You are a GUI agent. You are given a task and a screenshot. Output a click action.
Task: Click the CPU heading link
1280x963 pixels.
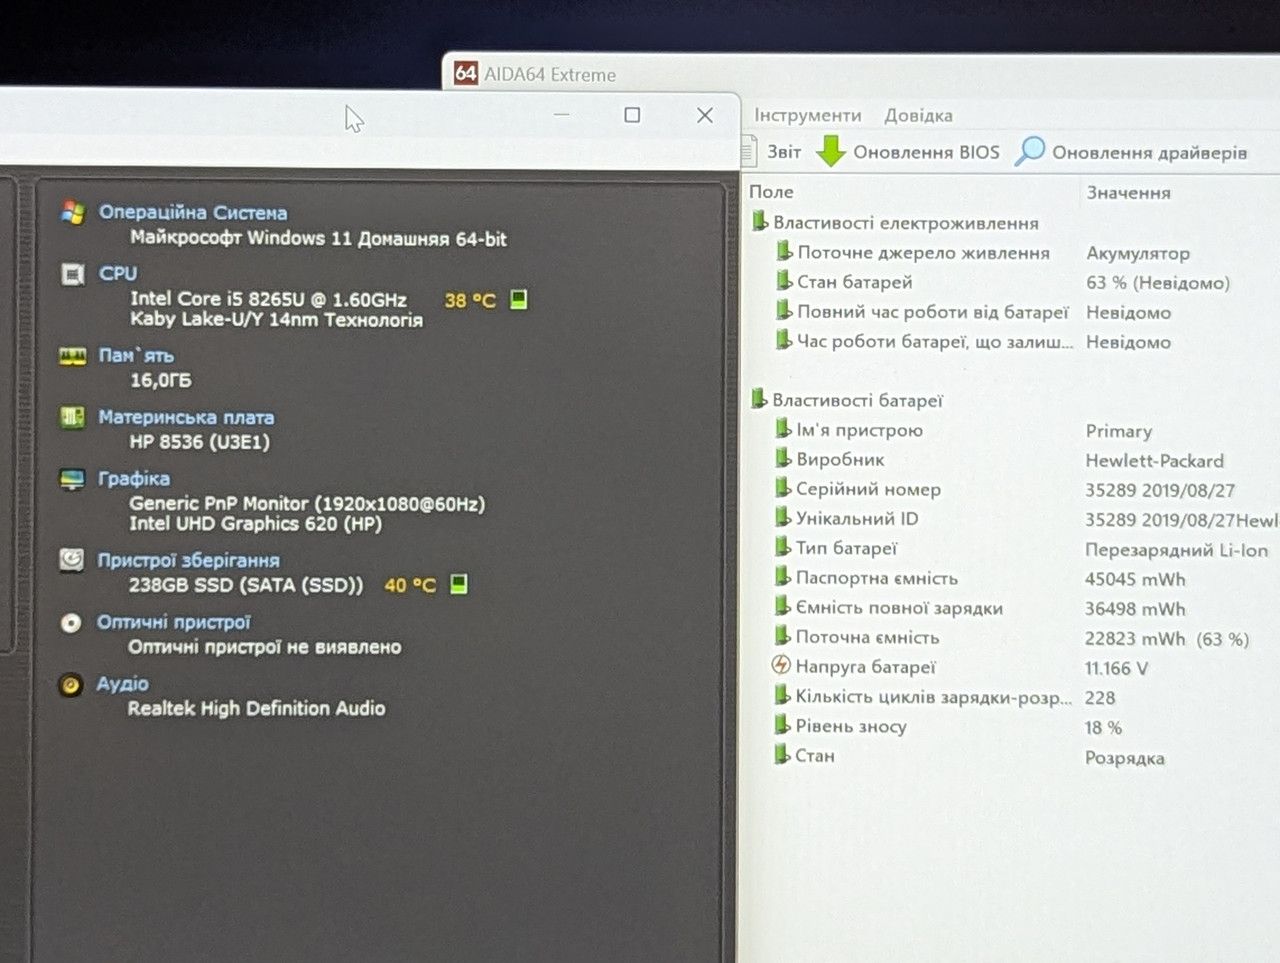[118, 273]
